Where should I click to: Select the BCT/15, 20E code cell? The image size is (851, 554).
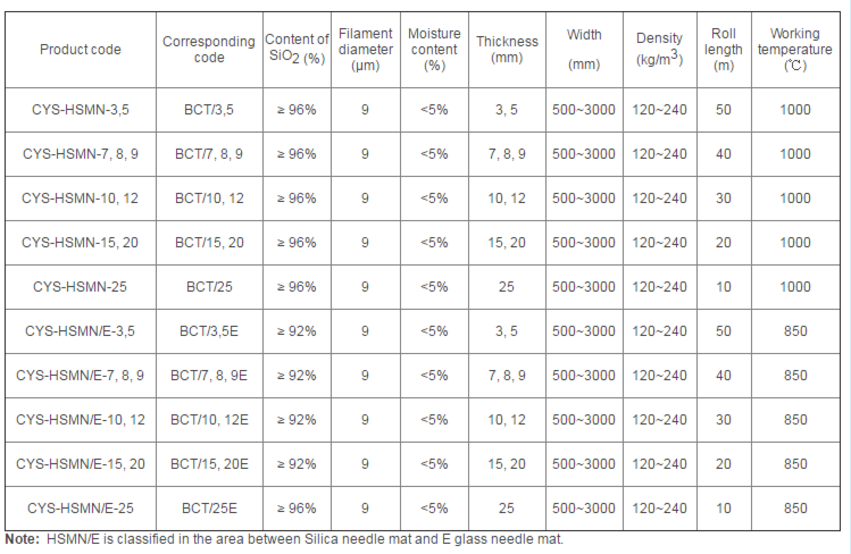208,464
